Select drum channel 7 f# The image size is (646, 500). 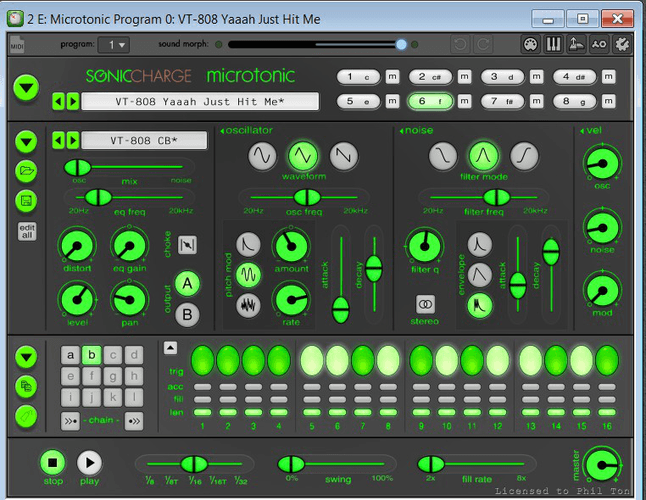tap(502, 101)
